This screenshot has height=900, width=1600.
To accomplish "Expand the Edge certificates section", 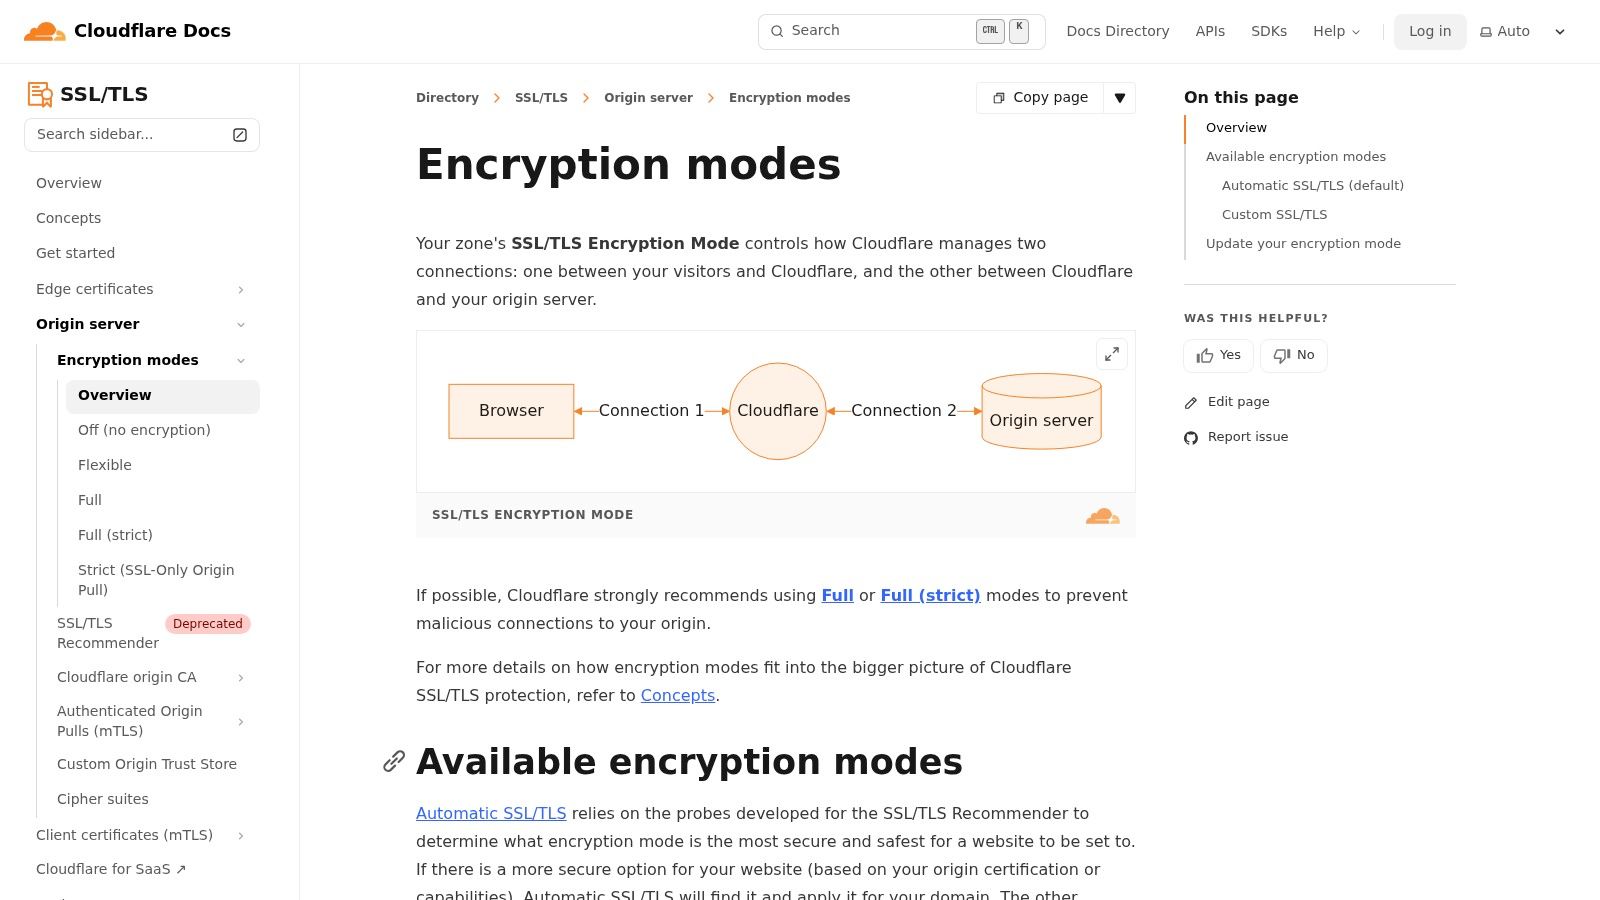I will point(241,289).
